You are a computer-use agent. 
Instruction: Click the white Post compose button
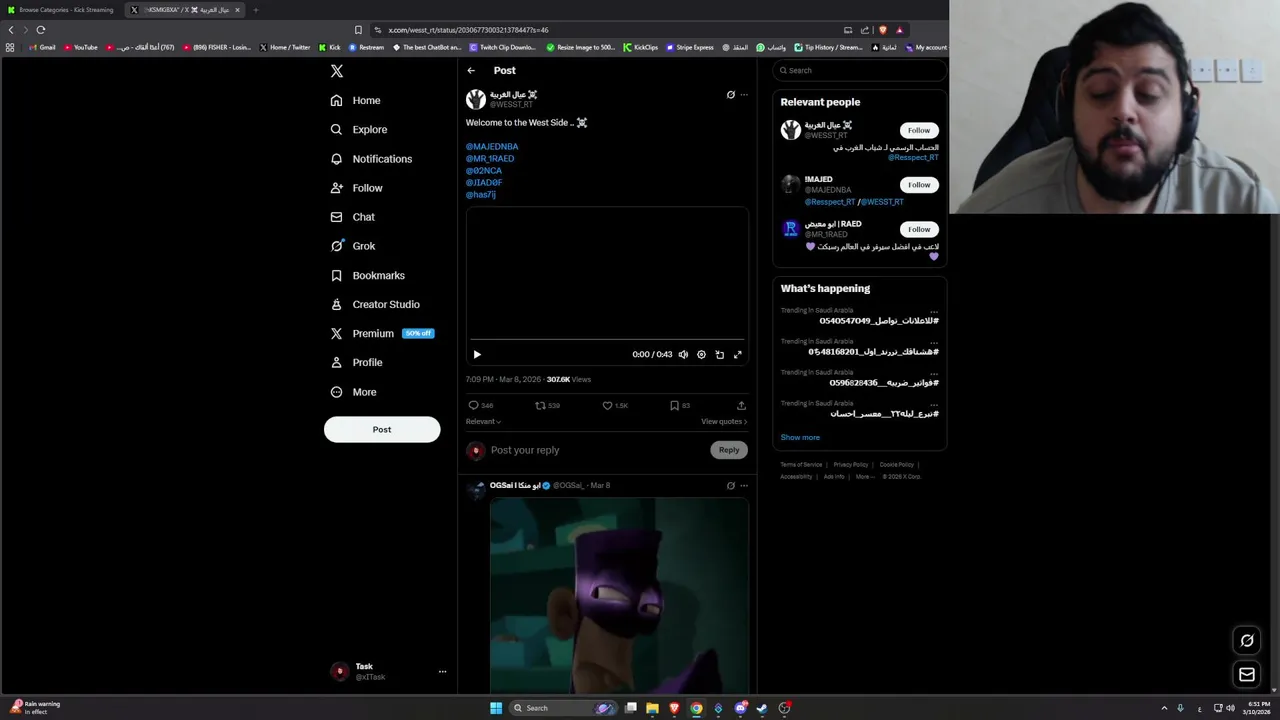pyautogui.click(x=382, y=429)
